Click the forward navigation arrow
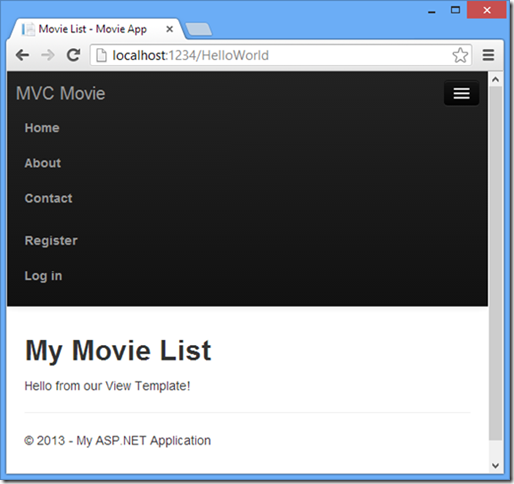Screen dimensions: 514x484 (48, 55)
